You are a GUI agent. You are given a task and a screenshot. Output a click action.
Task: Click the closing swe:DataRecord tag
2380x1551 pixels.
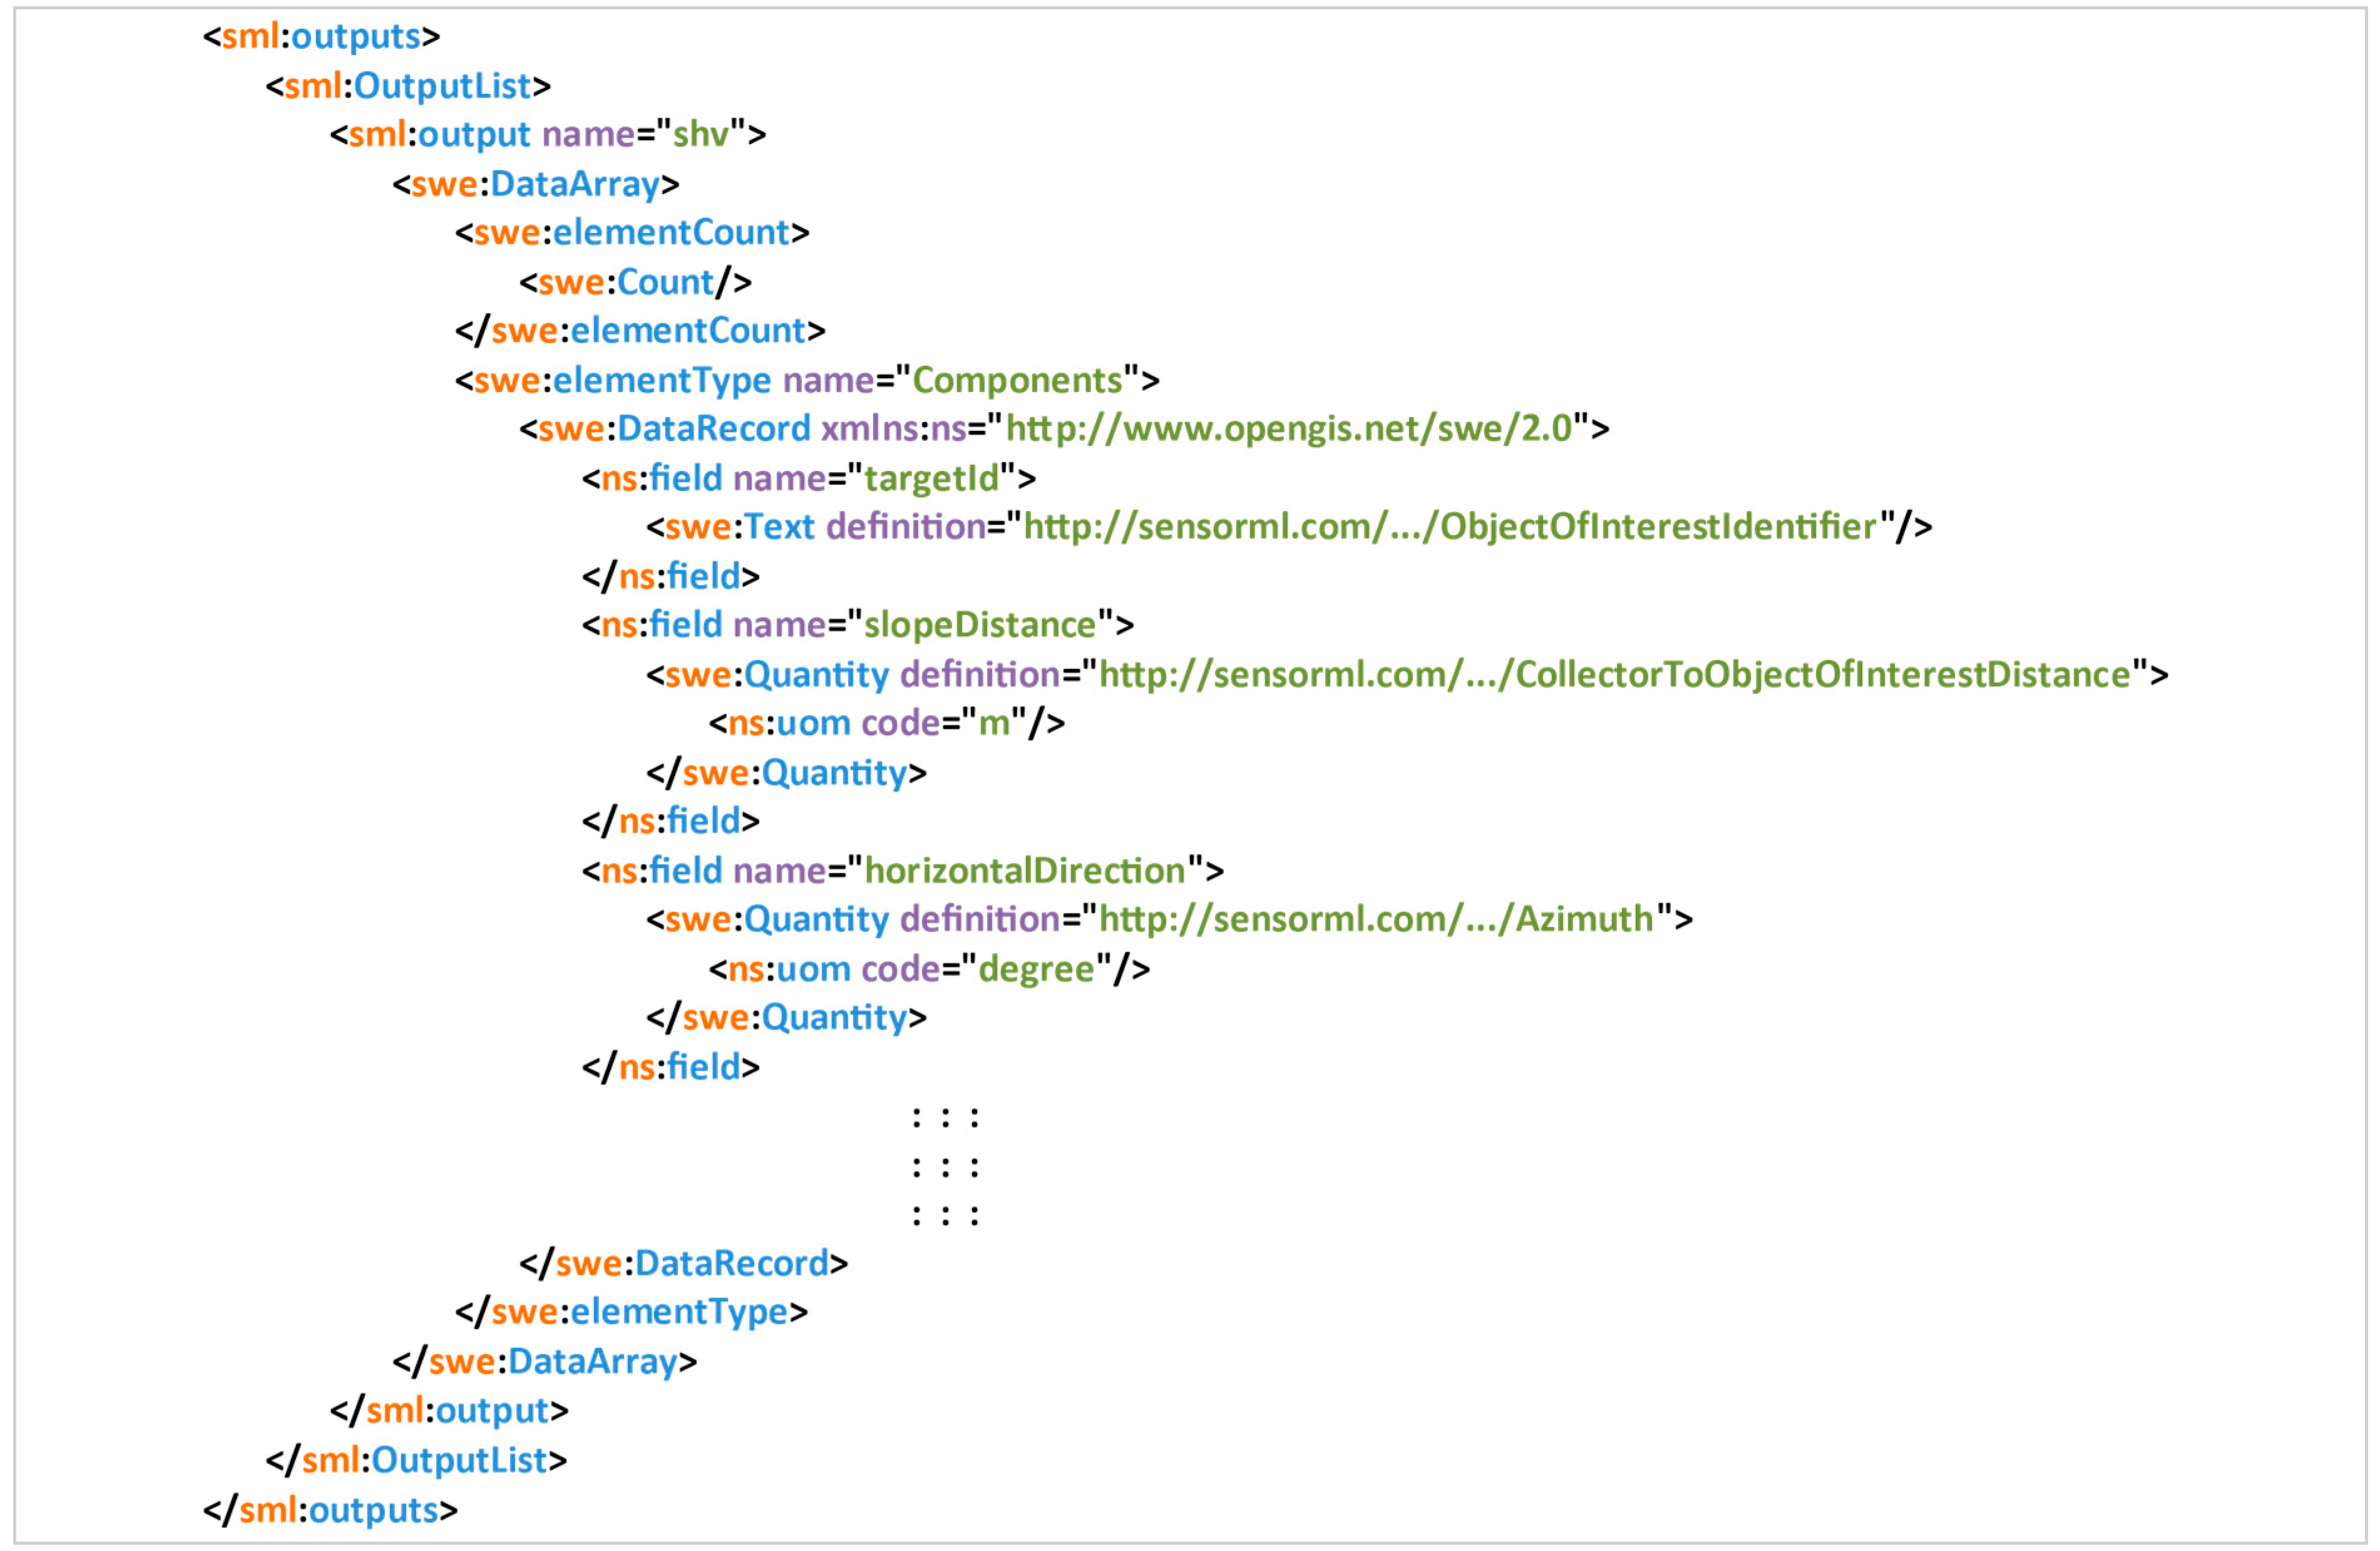(683, 1264)
